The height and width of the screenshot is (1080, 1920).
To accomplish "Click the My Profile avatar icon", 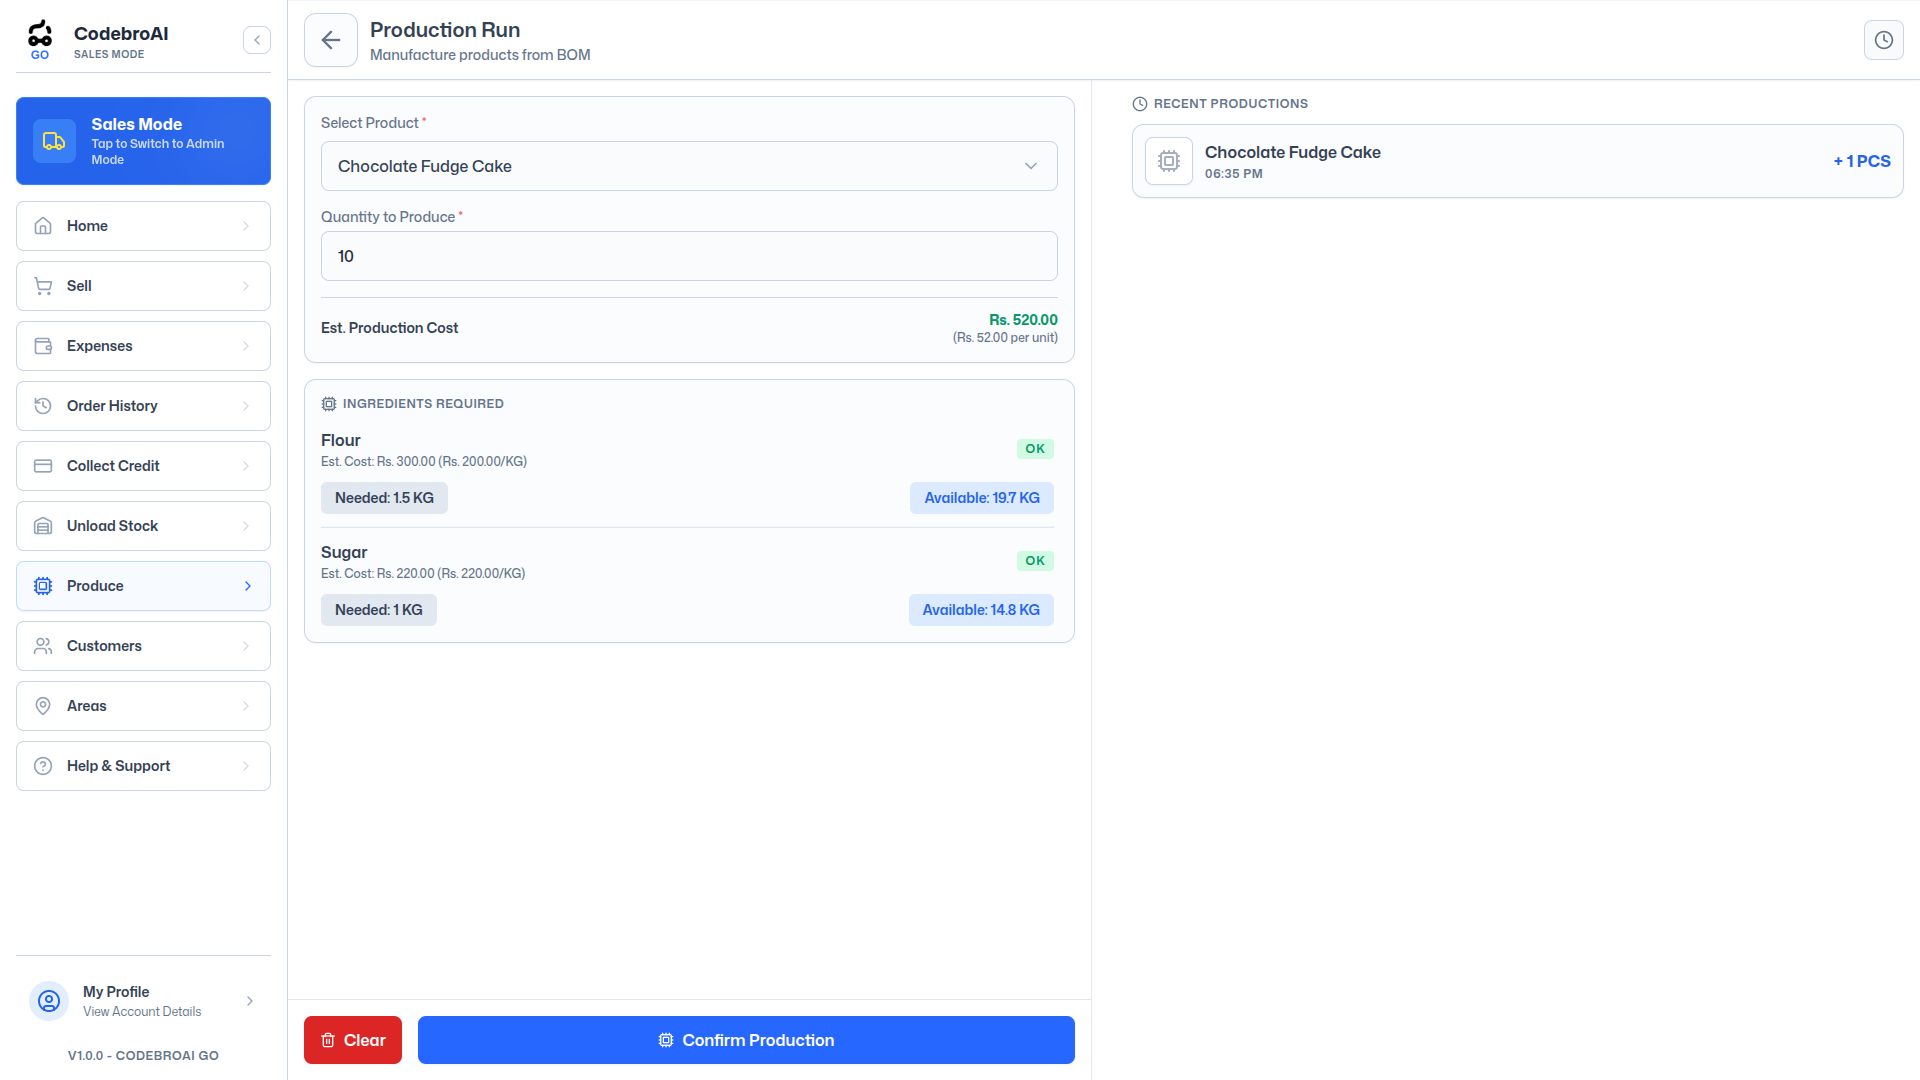I will 49,1001.
